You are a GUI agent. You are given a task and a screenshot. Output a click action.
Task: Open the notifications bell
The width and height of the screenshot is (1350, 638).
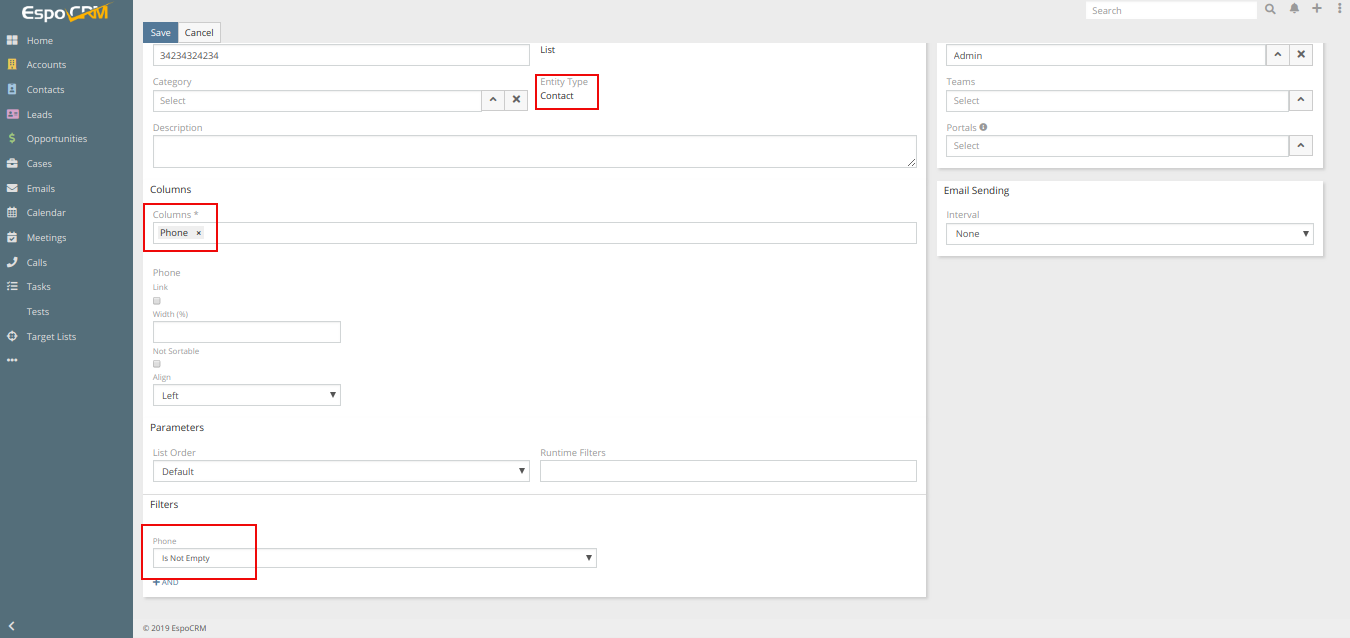(x=1294, y=9)
